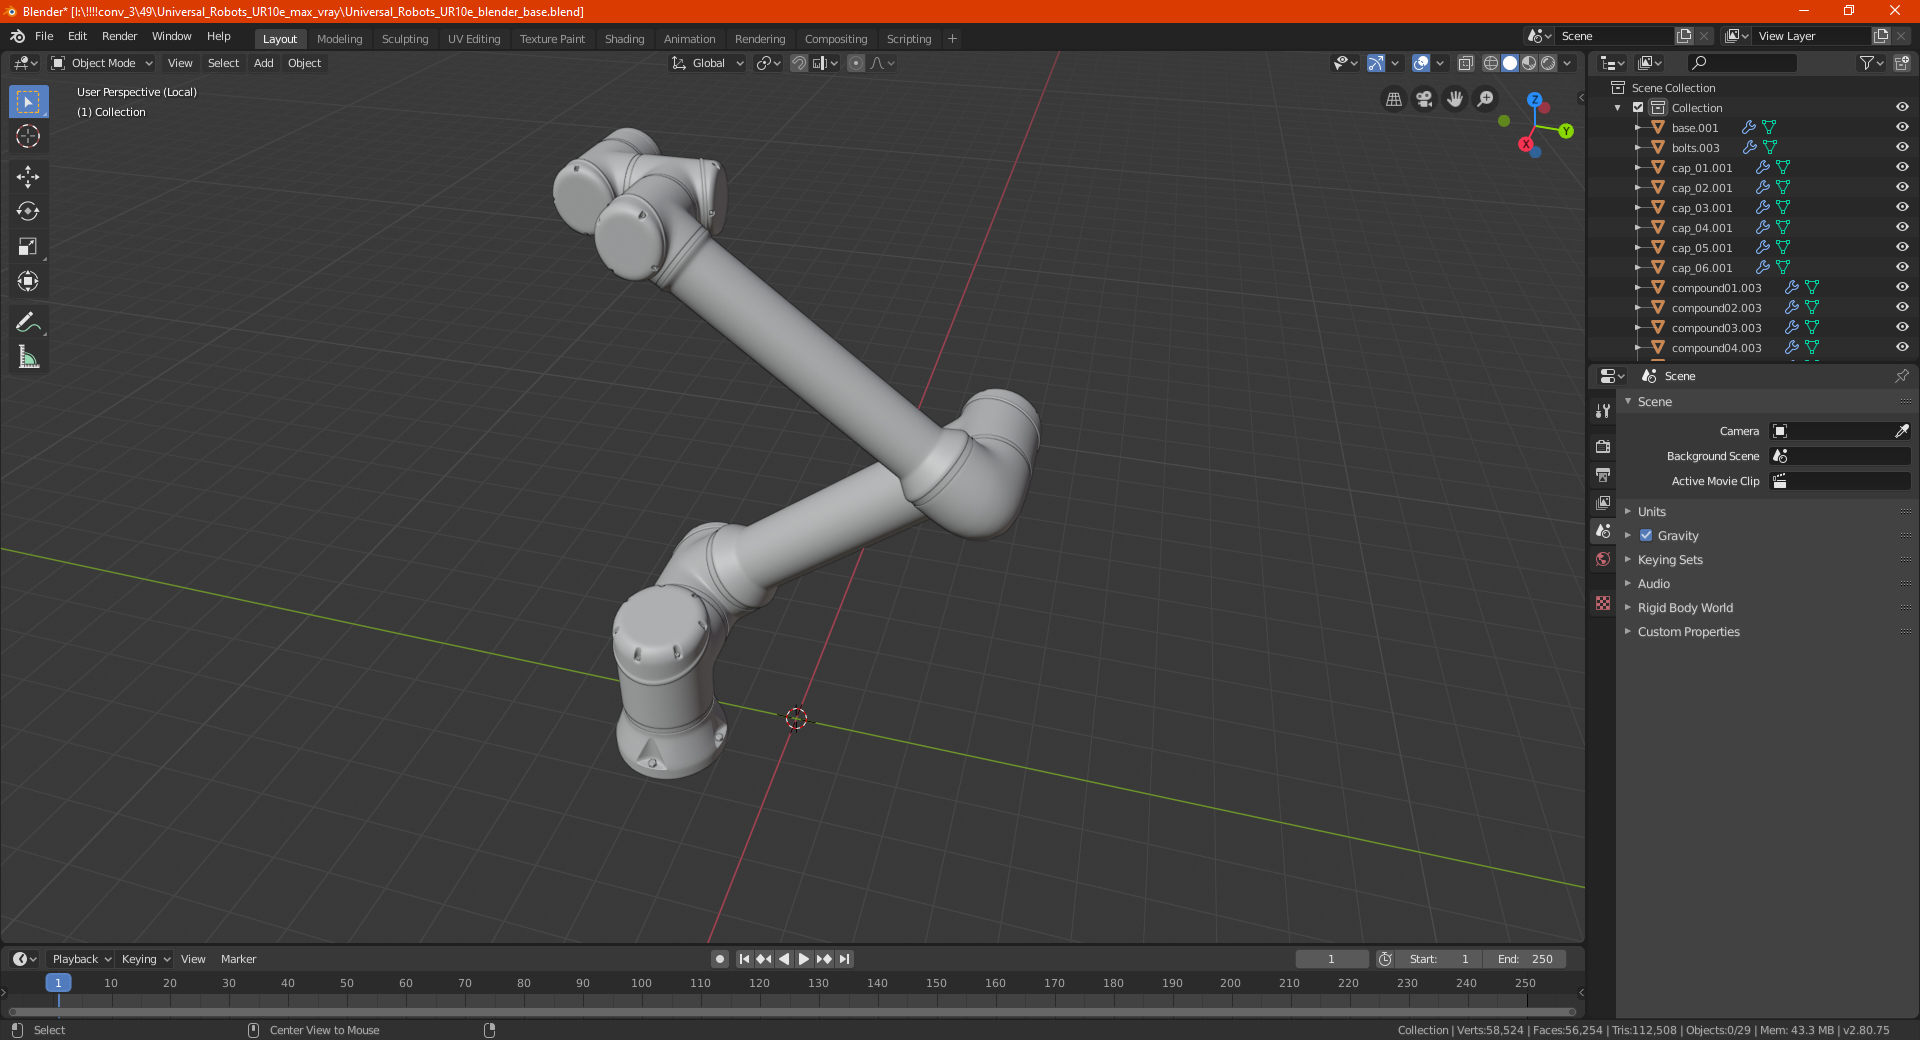Expand the Custom Properties panel
Image resolution: width=1920 pixels, height=1040 pixels.
tap(1688, 631)
